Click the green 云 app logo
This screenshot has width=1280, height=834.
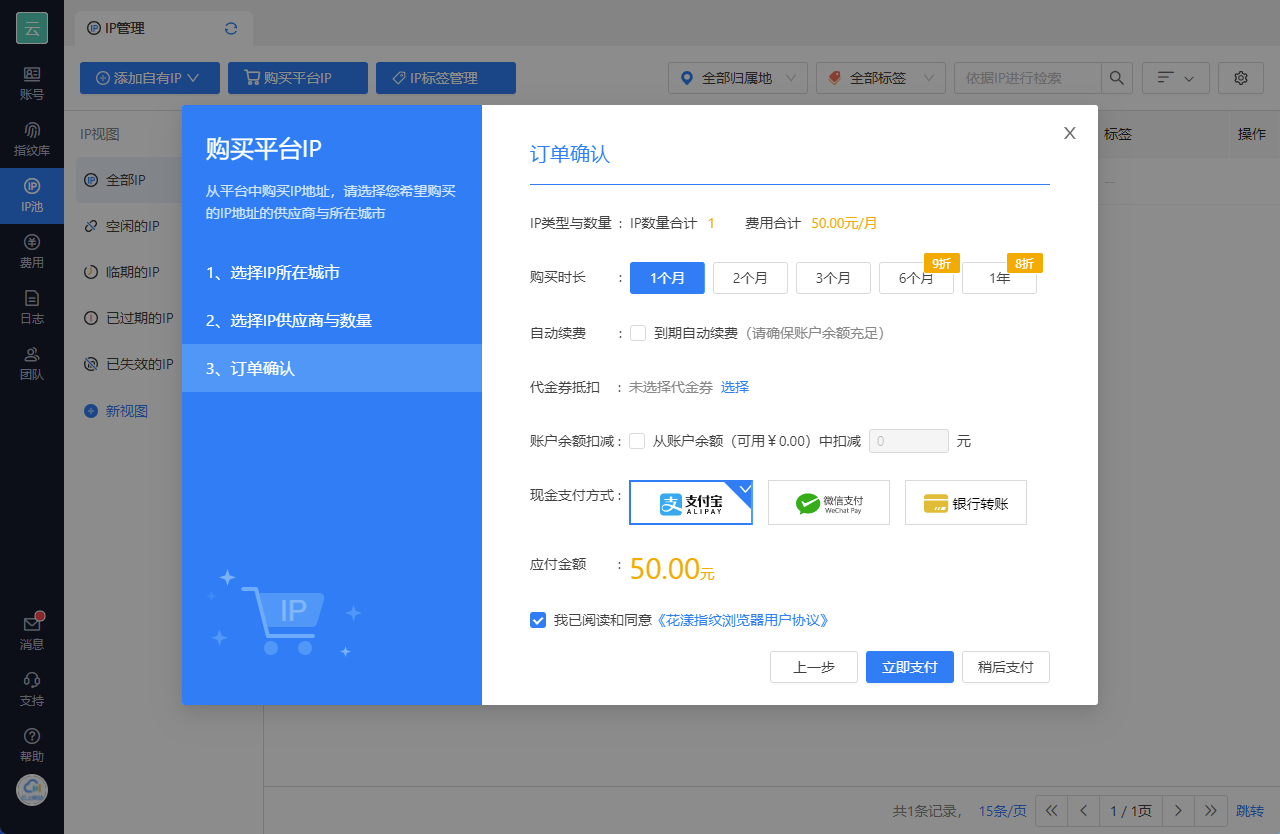(x=32, y=28)
